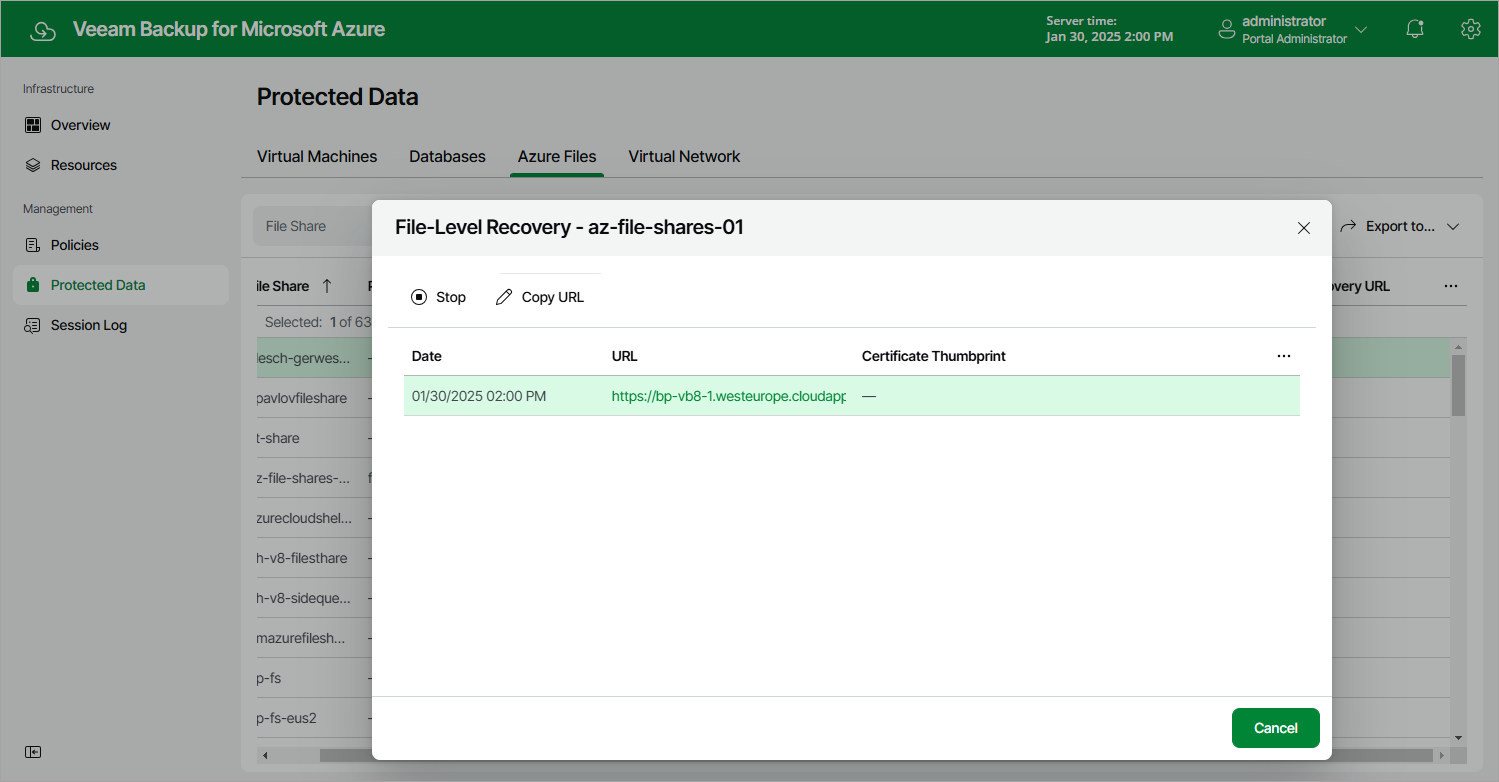The height and width of the screenshot is (782, 1499).
Task: Expand the Export to dropdown chevron
Action: 1453,227
